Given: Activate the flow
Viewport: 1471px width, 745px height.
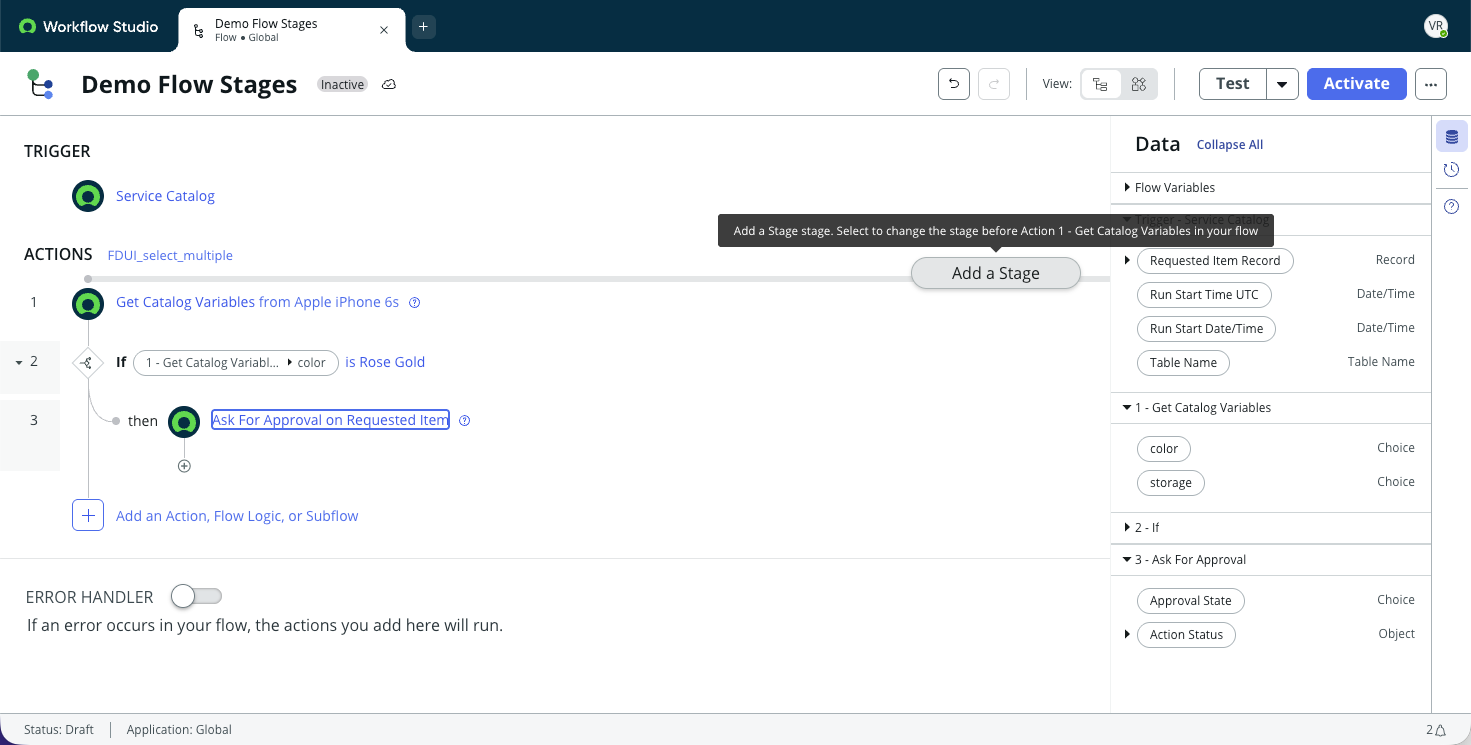Looking at the screenshot, I should pos(1356,84).
